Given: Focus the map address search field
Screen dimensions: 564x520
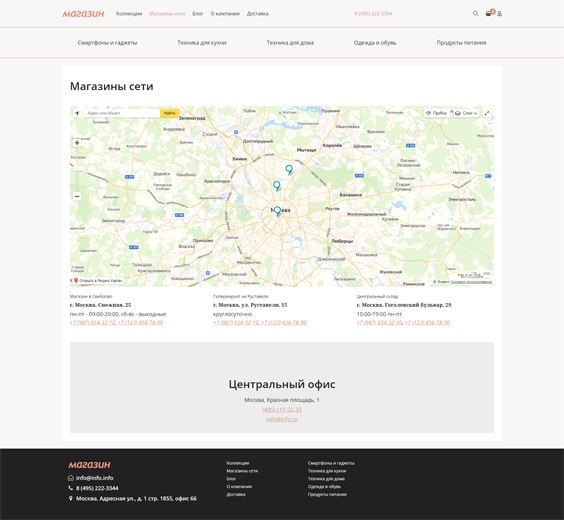Looking at the screenshot, I should point(122,113).
